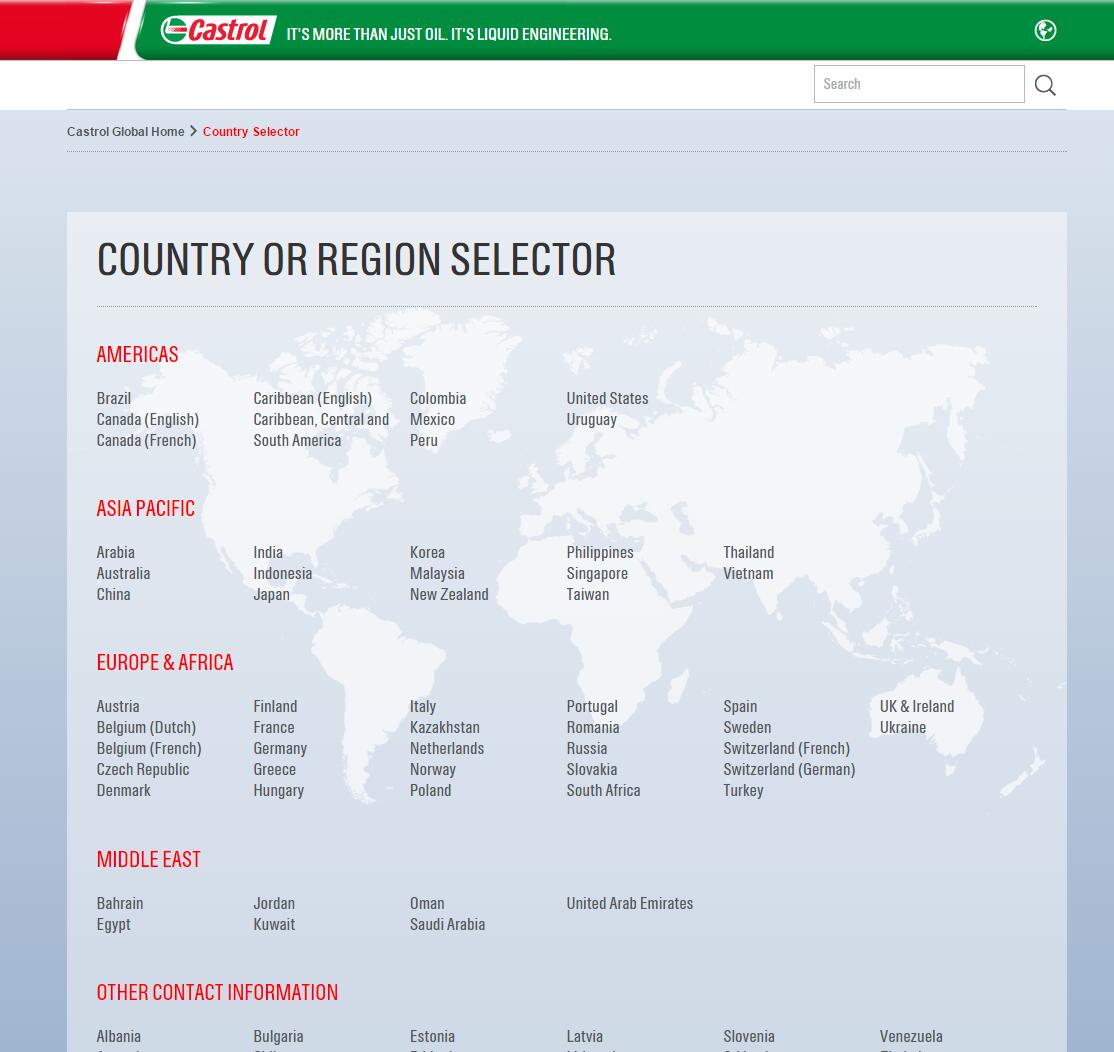Select Turkey

coord(743,791)
